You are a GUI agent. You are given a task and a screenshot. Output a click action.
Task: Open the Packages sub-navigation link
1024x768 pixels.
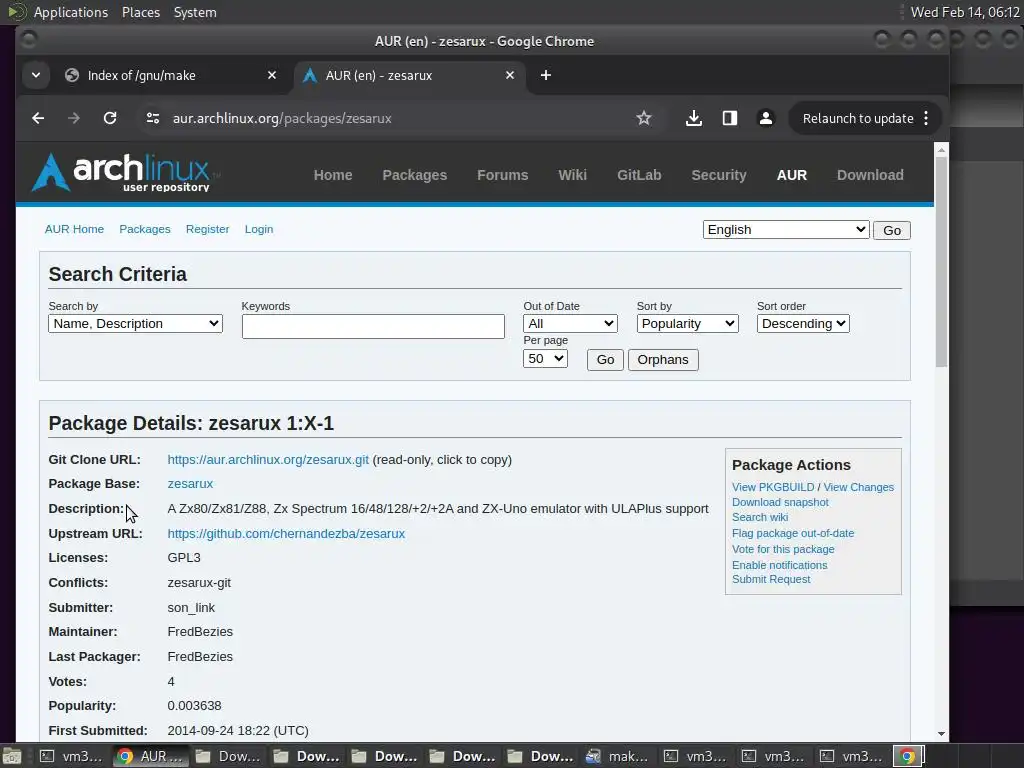[144, 229]
